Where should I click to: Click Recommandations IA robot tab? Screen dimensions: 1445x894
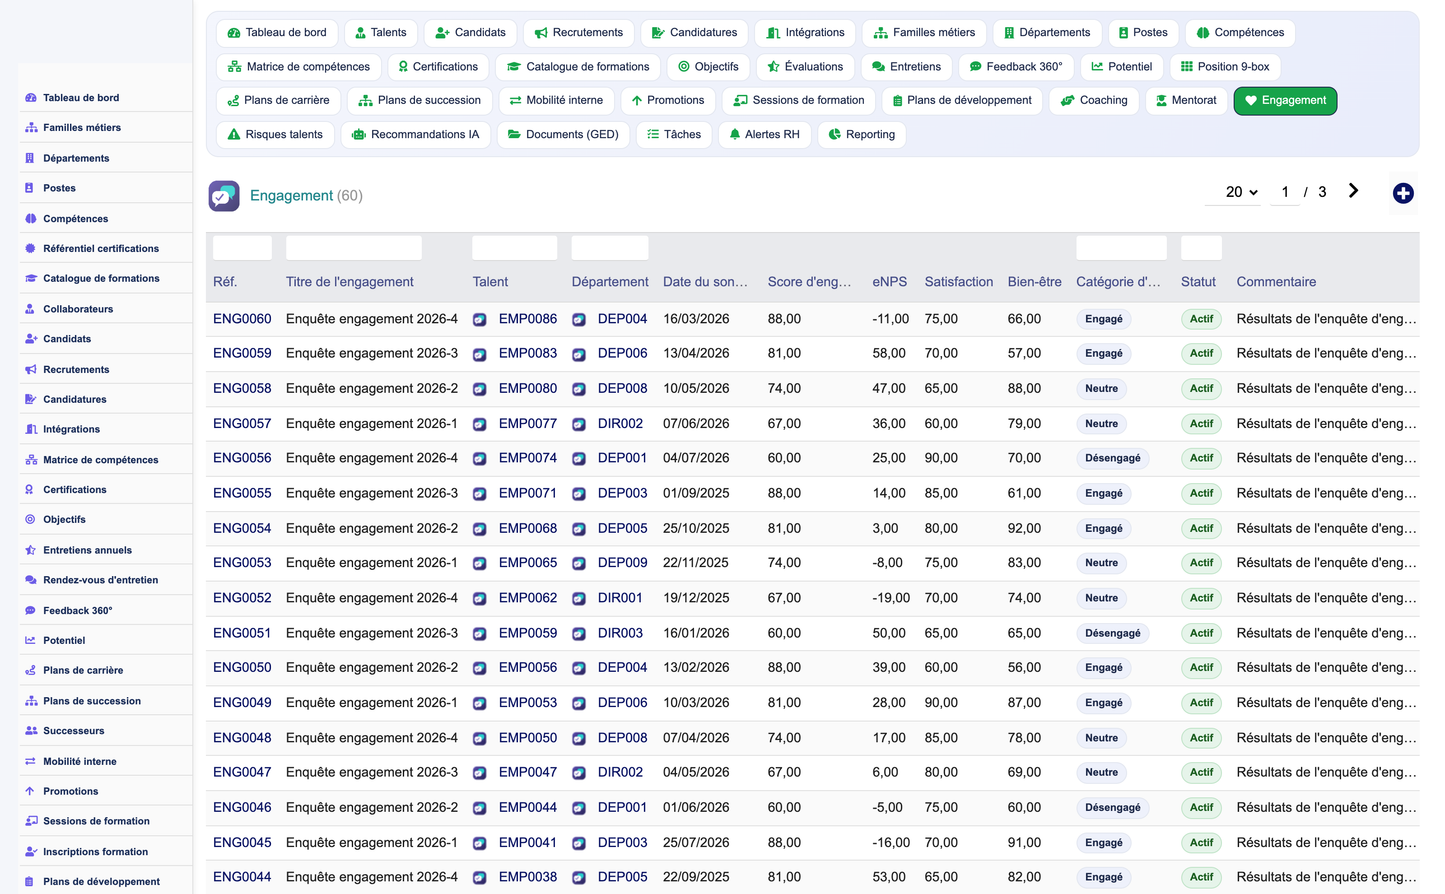[416, 134]
